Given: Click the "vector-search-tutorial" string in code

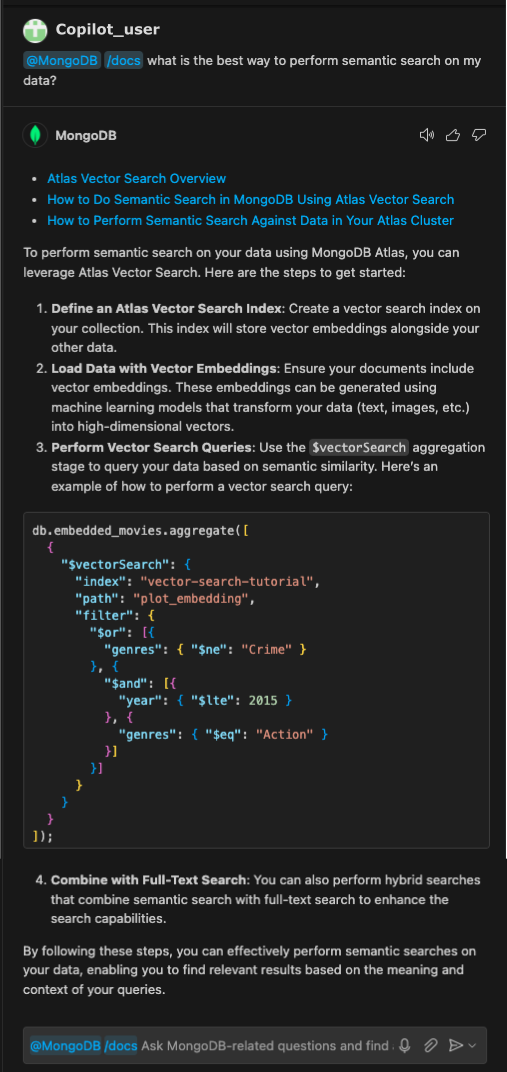Looking at the screenshot, I should [x=228, y=582].
